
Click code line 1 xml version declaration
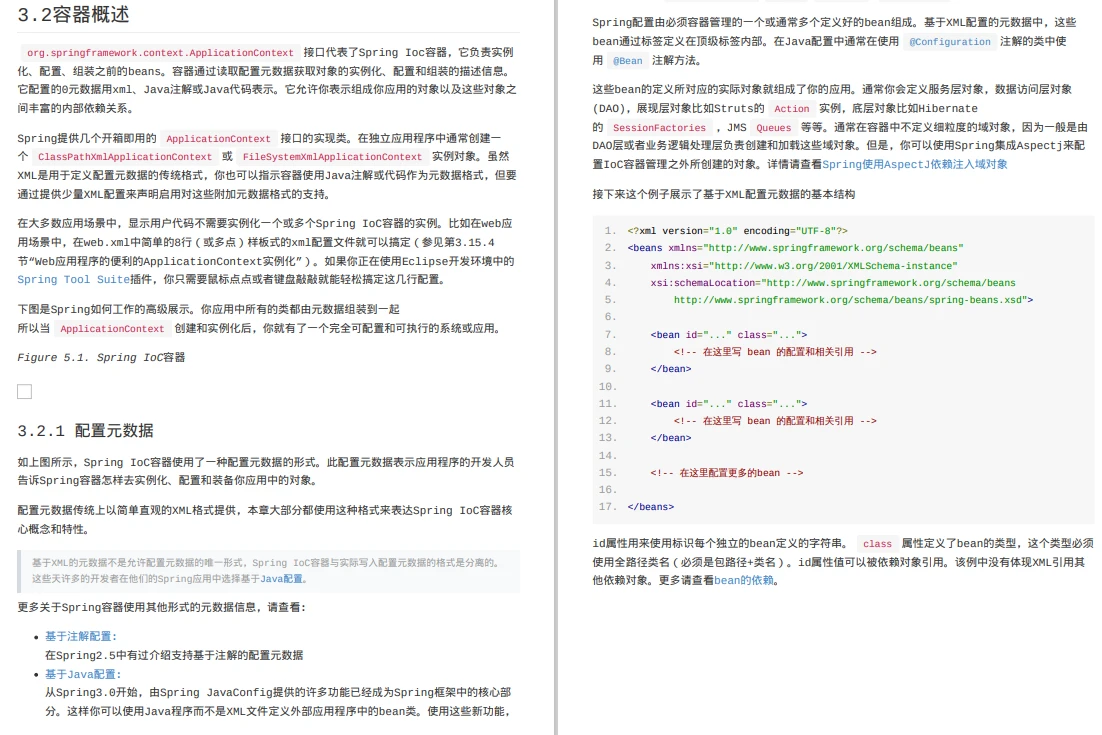737,231
